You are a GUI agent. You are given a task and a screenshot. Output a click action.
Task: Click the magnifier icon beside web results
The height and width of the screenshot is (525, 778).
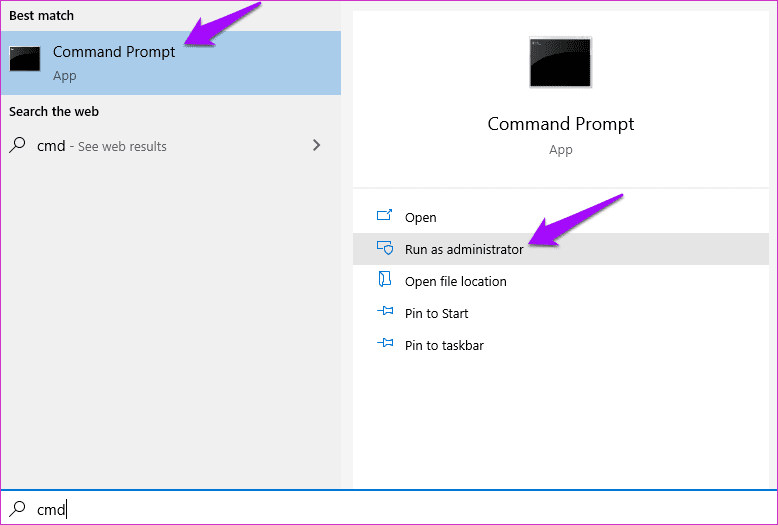coord(17,145)
